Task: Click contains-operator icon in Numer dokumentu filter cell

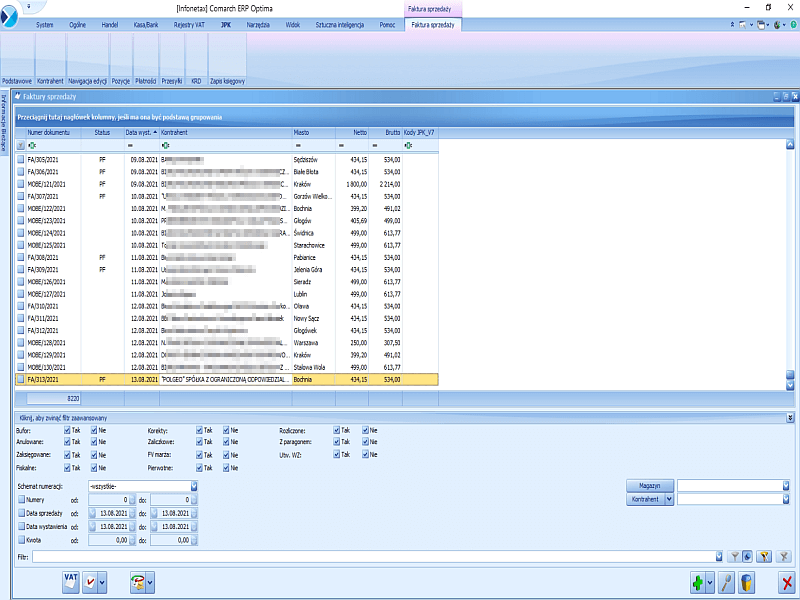Action: (x=32, y=145)
